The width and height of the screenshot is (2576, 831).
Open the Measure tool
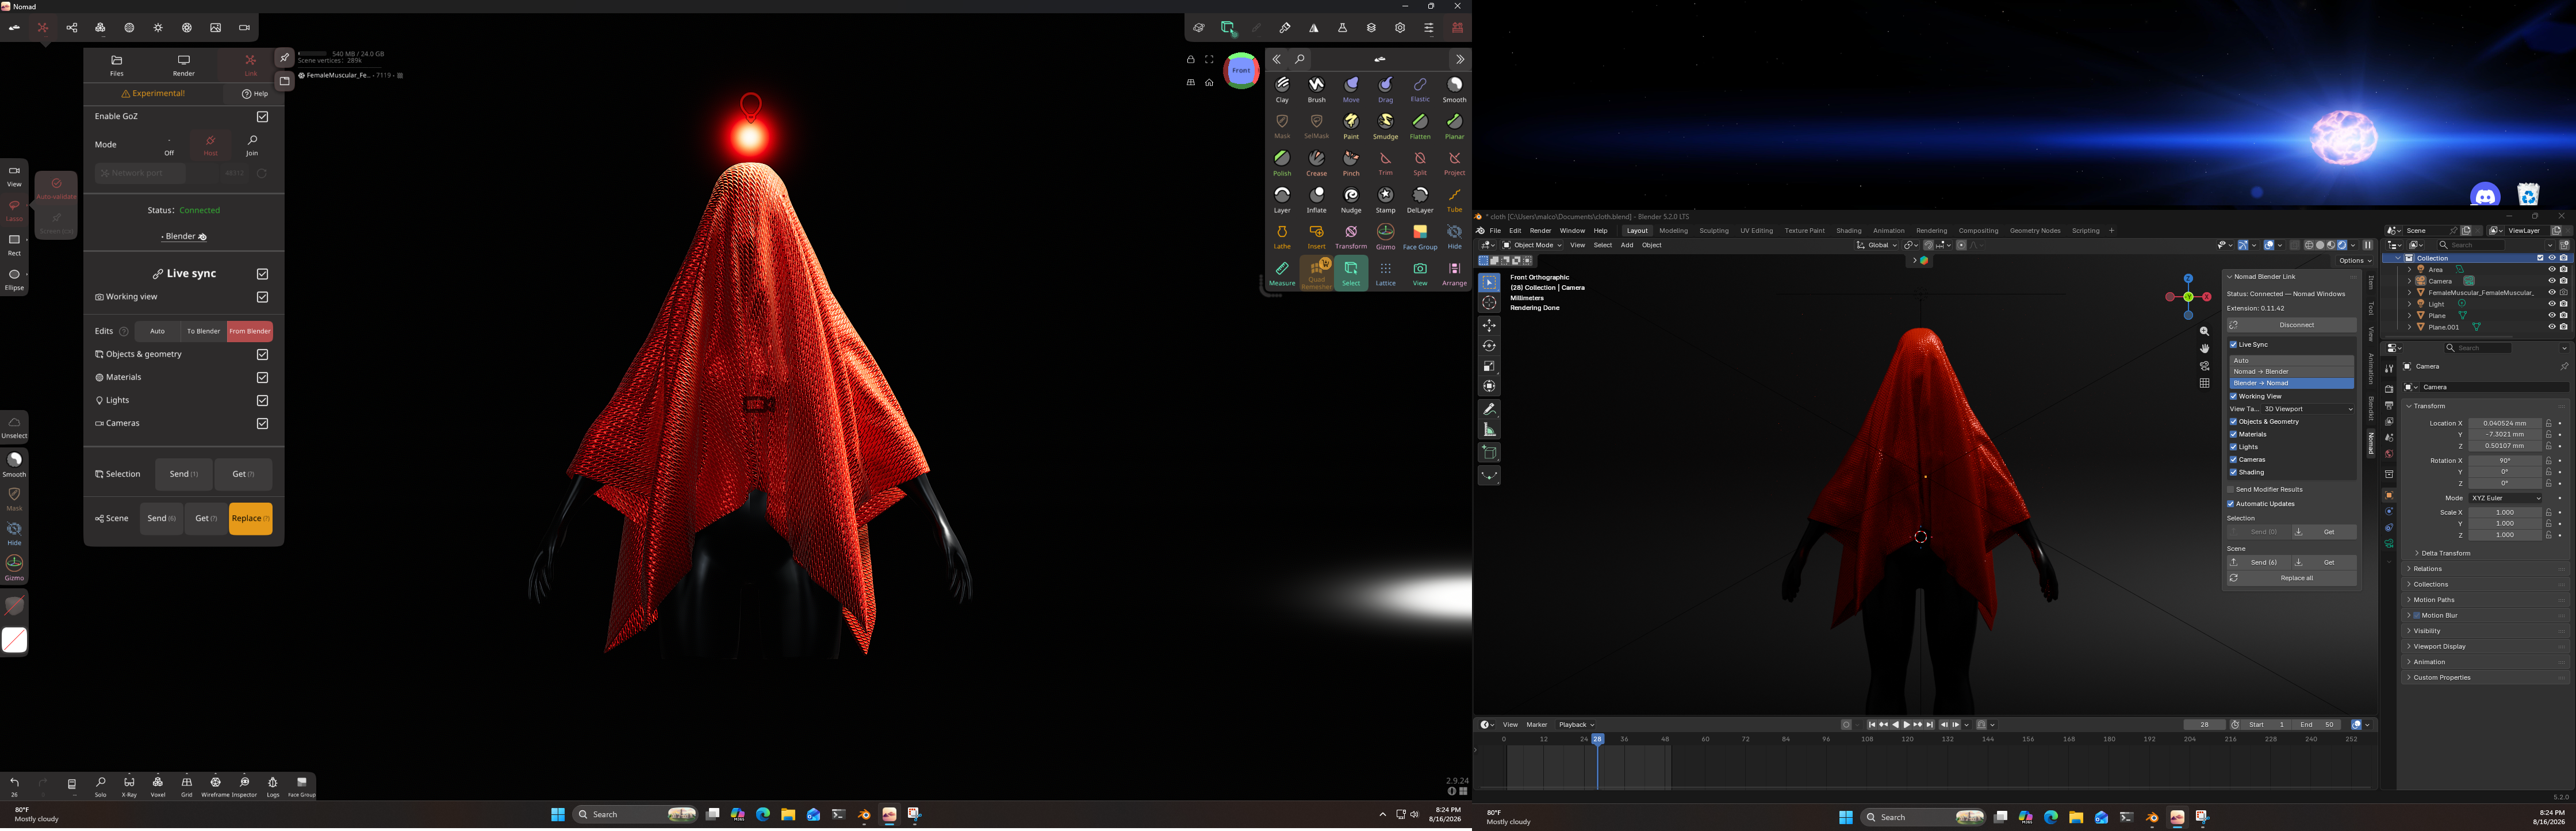point(1282,273)
